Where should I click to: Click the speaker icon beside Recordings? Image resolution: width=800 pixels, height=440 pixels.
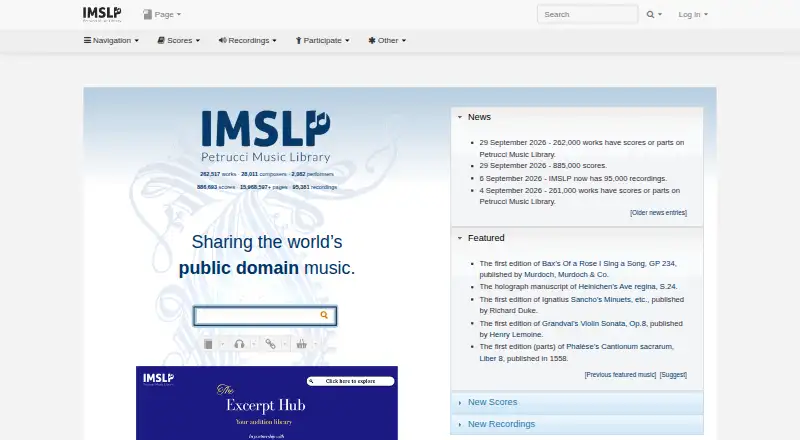click(222, 40)
